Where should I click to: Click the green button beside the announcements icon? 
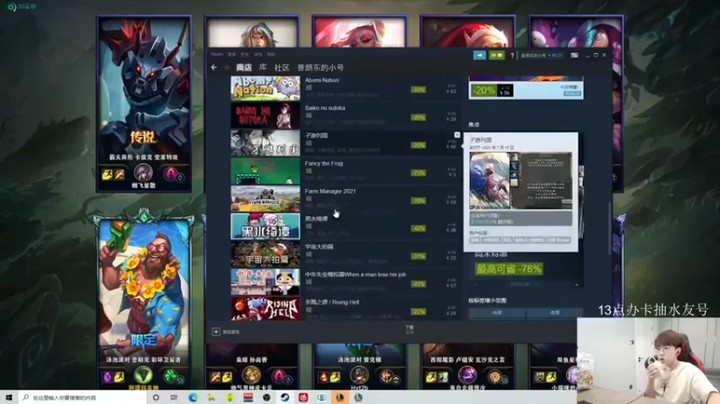click(496, 55)
